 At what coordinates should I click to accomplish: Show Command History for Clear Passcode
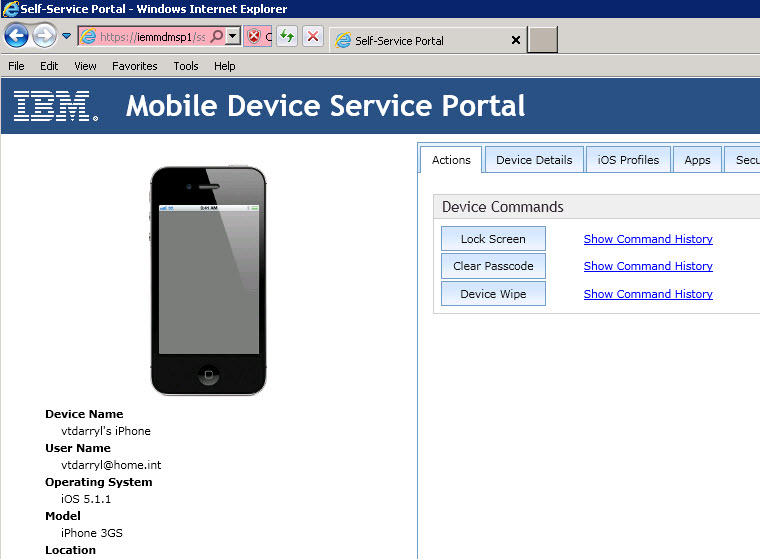648,266
